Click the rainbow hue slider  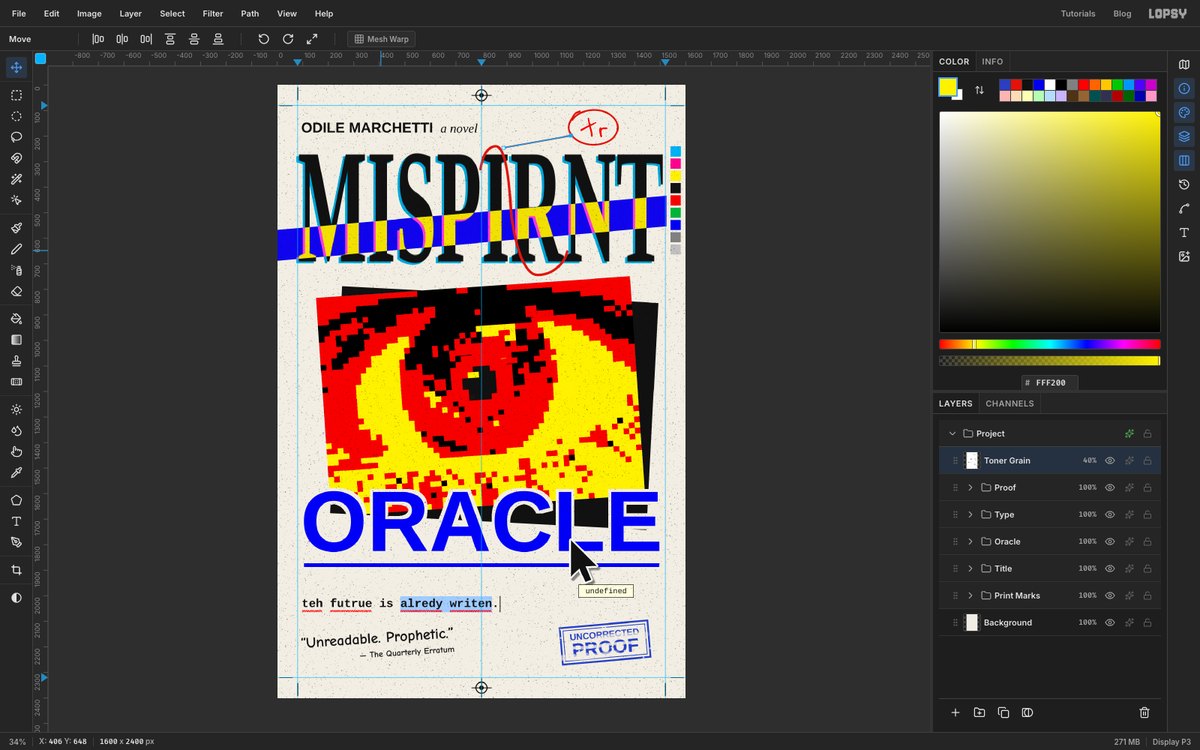click(1049, 344)
